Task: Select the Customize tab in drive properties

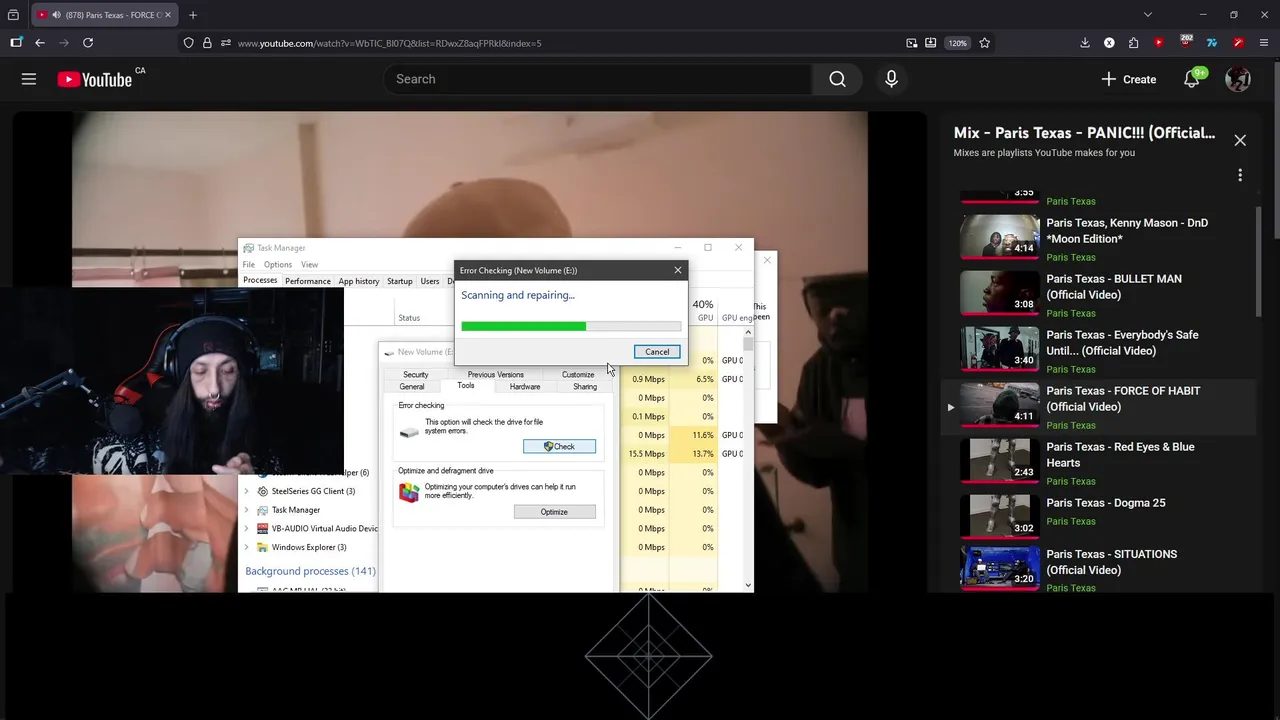Action: click(578, 375)
